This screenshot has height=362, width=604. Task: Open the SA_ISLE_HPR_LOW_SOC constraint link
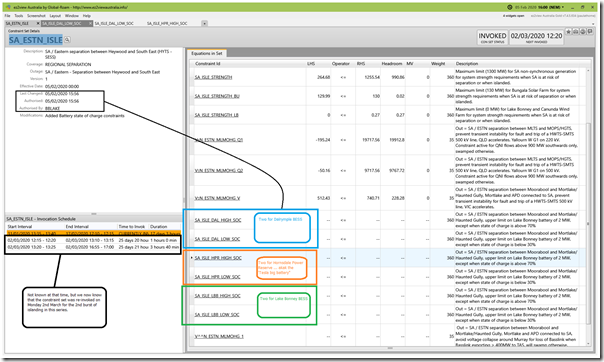click(x=217, y=277)
